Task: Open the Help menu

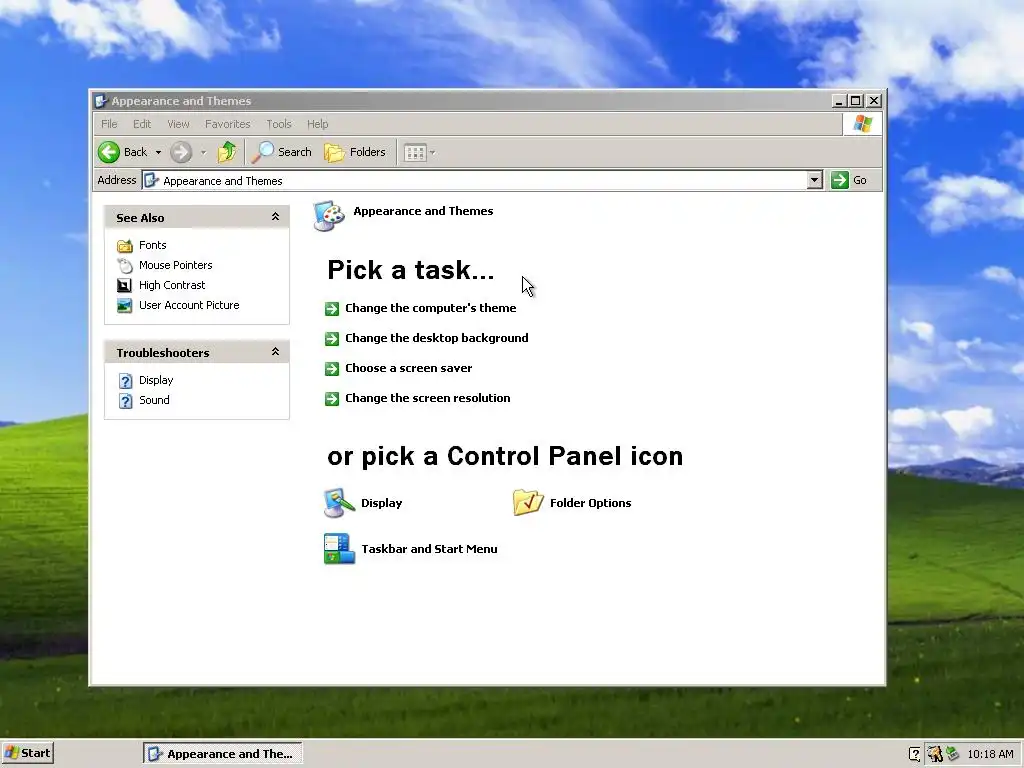Action: tap(317, 124)
